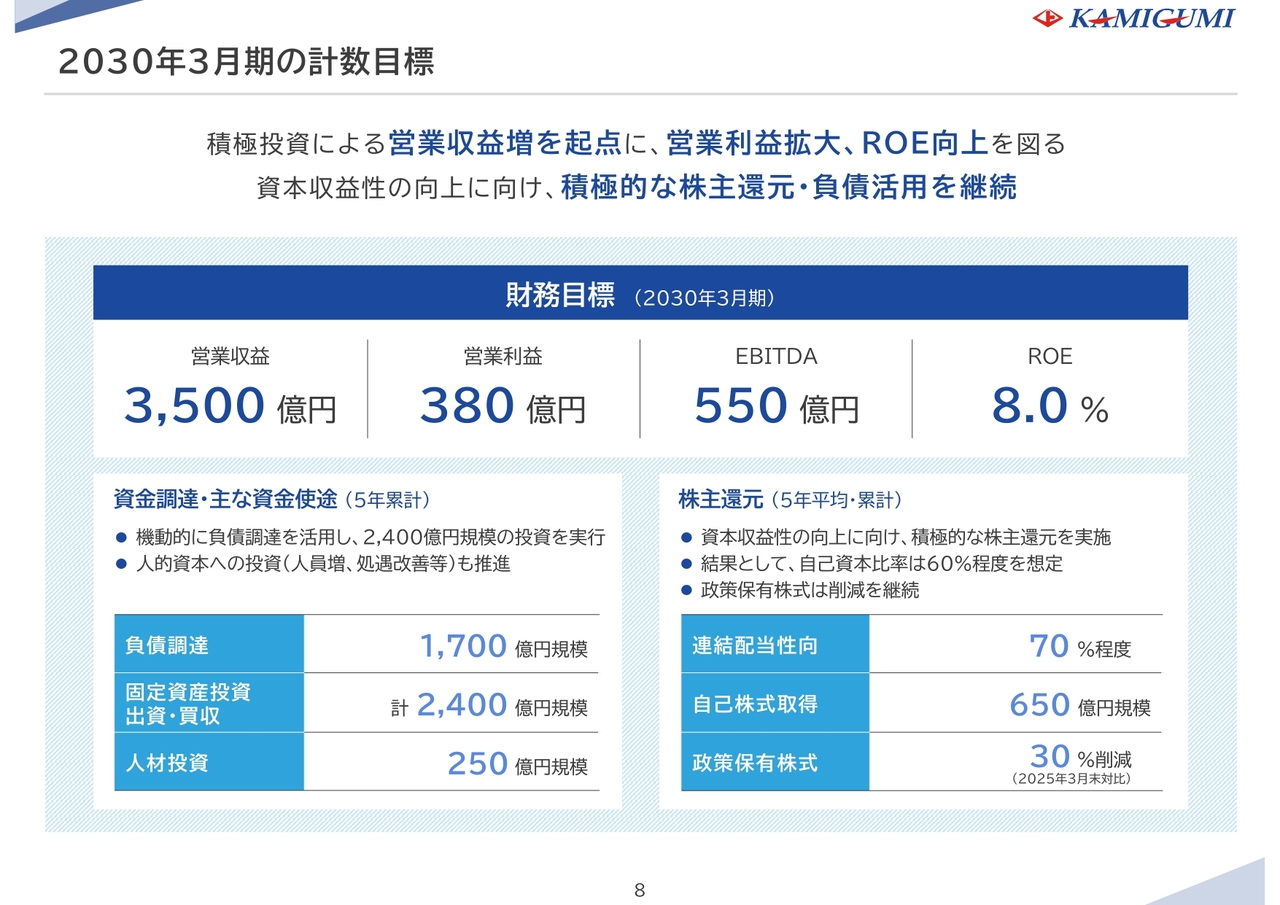Screen dimensions: 1280x905
Task: Click the 固定資産投資 出資・買収 row label
Action: [209, 703]
